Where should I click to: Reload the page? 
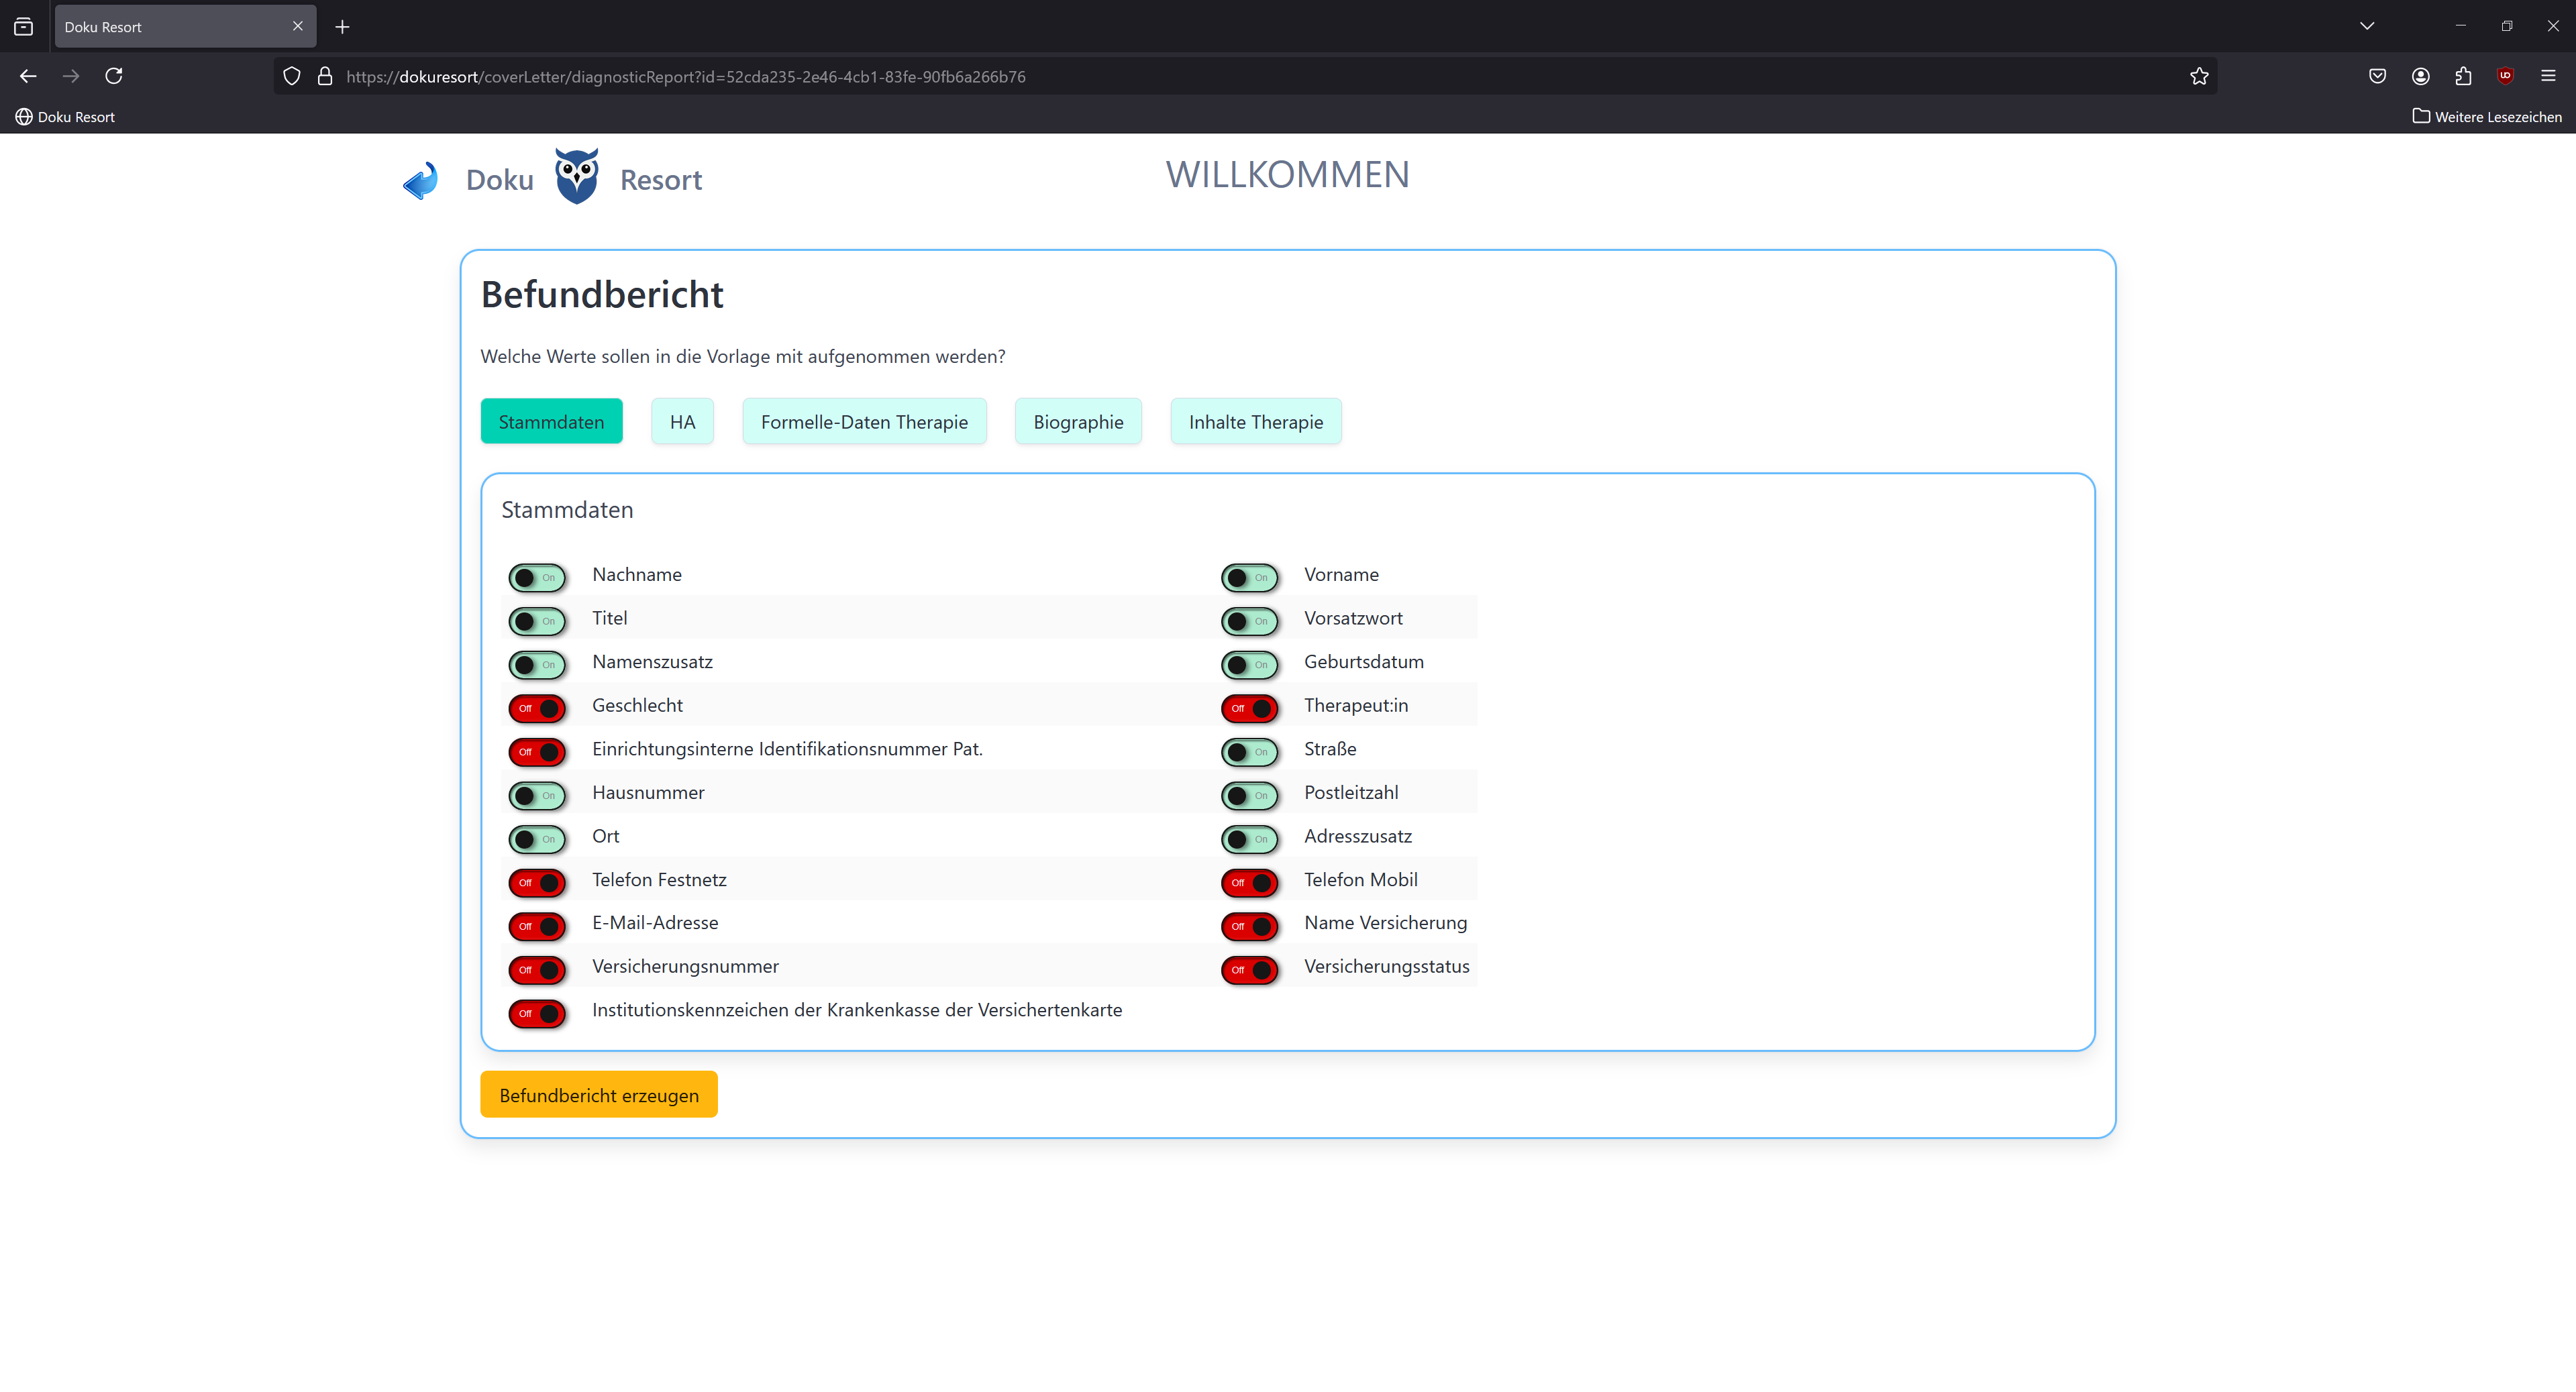pos(114,76)
